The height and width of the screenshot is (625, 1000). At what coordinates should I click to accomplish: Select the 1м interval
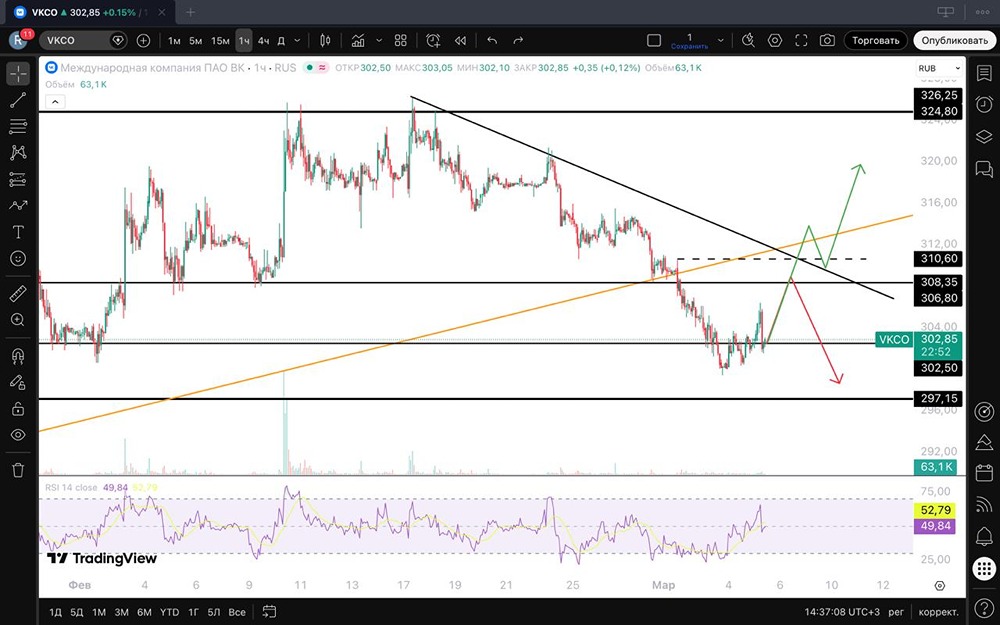(x=174, y=41)
